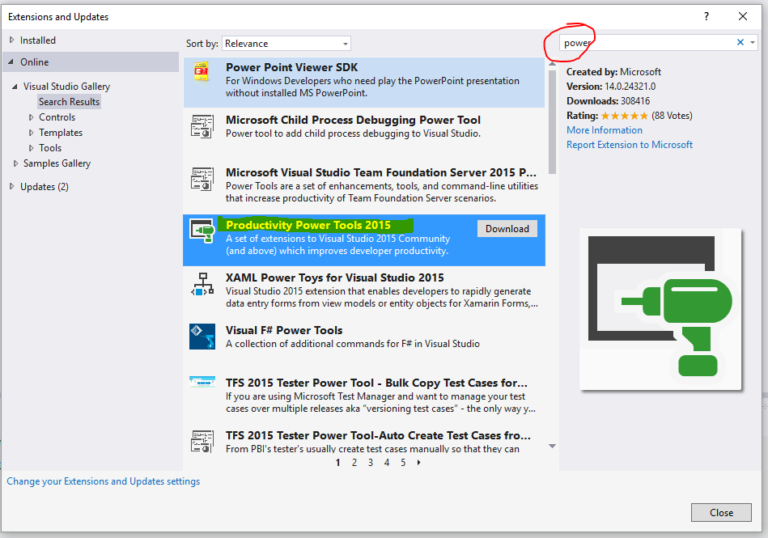Viewport: 768px width, 538px height.
Task: Download Productivity Power Tools 2015
Action: 507,229
